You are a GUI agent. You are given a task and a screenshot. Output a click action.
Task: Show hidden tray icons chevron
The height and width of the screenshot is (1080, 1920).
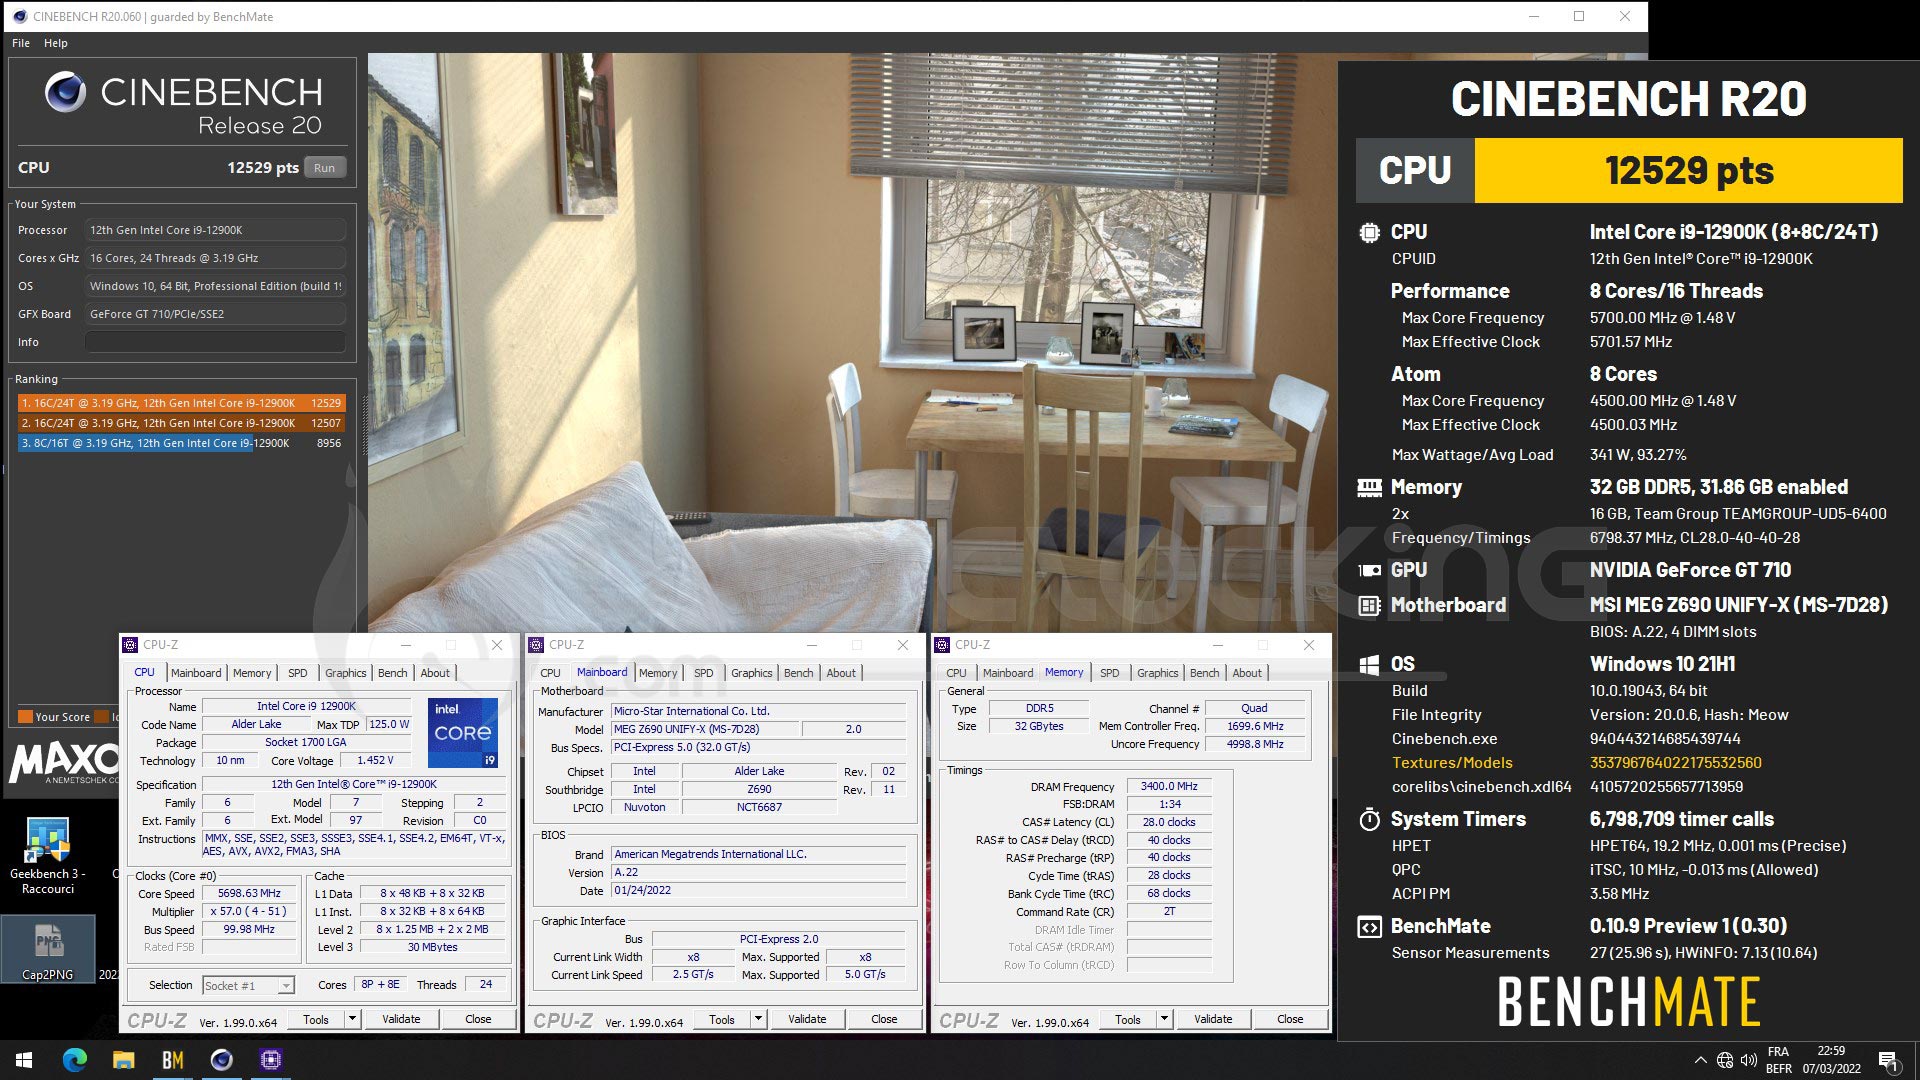1700,1060
